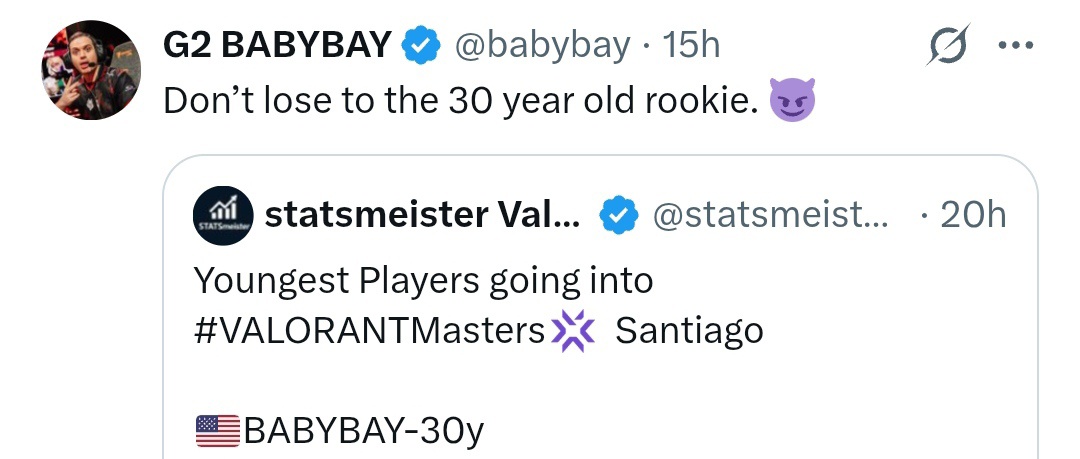Visit the @babybay handle
This screenshot has height=459, width=1080.
point(542,46)
